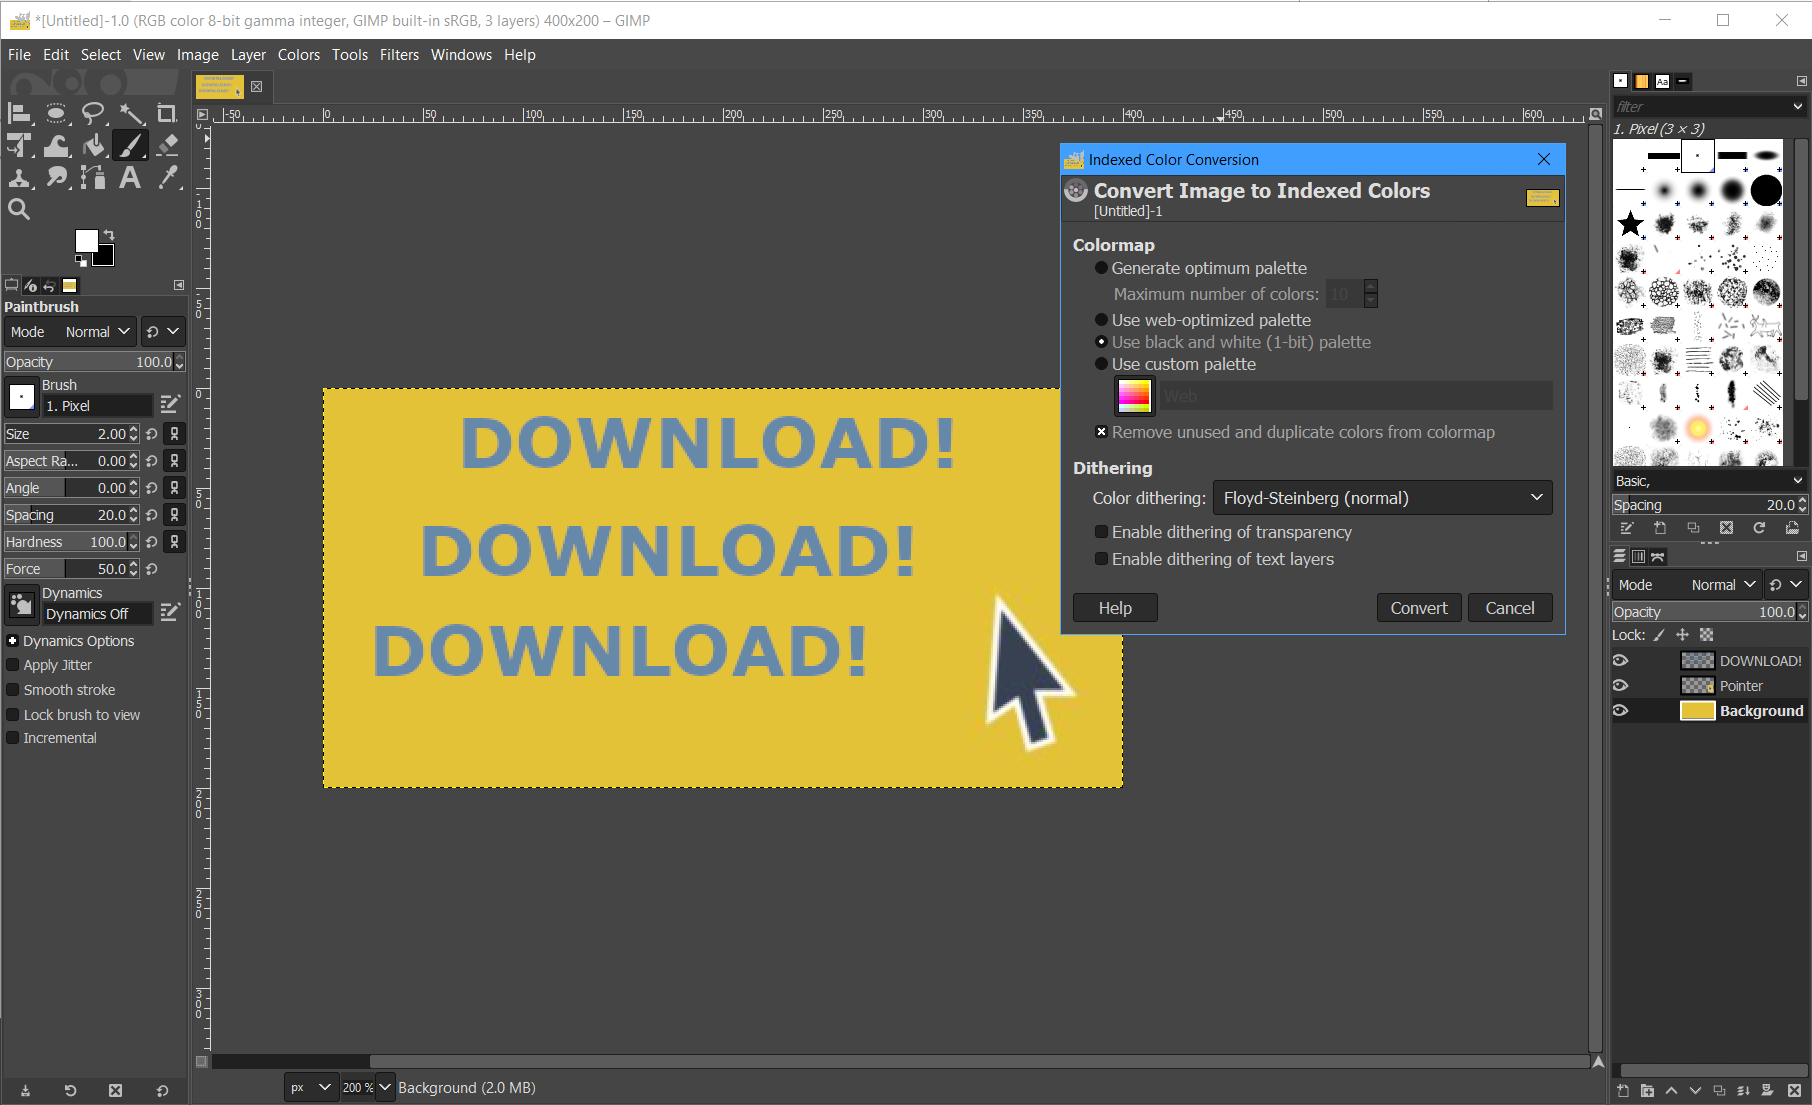The width and height of the screenshot is (1812, 1105).
Task: Activate the Eraser tool
Action: click(167, 146)
